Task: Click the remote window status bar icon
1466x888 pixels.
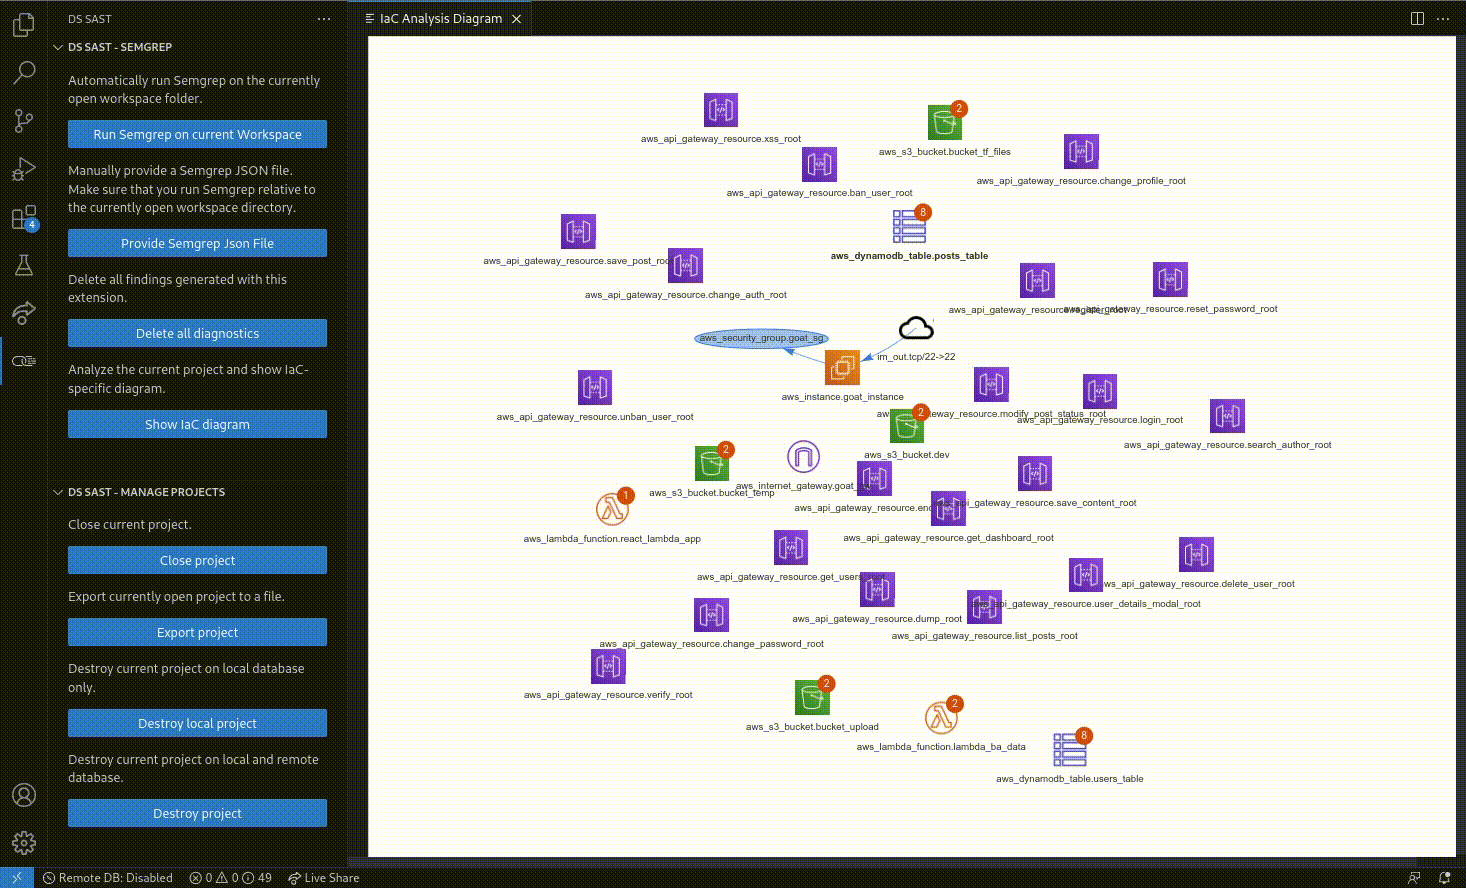Action: (x=17, y=878)
